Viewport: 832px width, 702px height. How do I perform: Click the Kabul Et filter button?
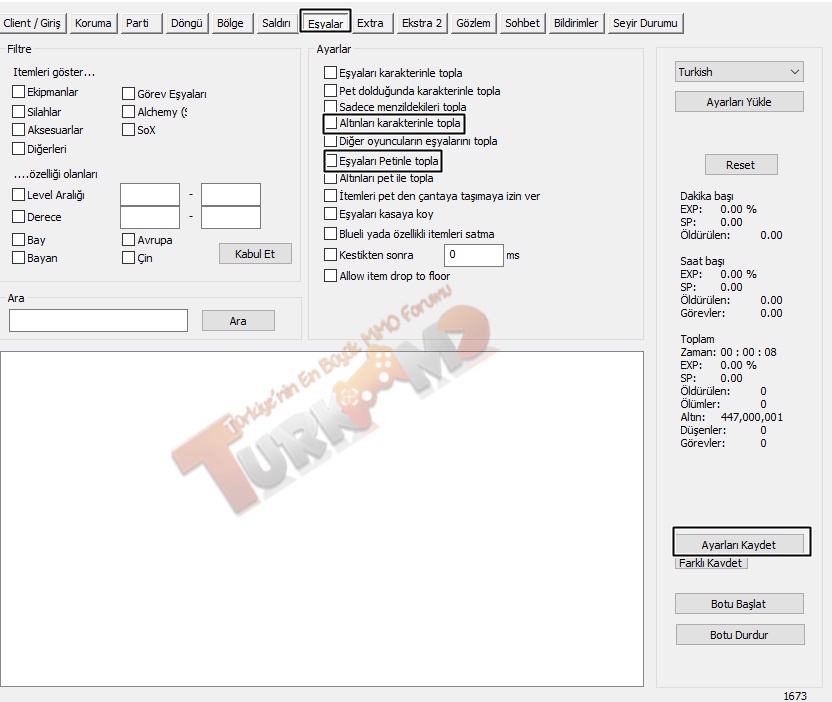[255, 254]
